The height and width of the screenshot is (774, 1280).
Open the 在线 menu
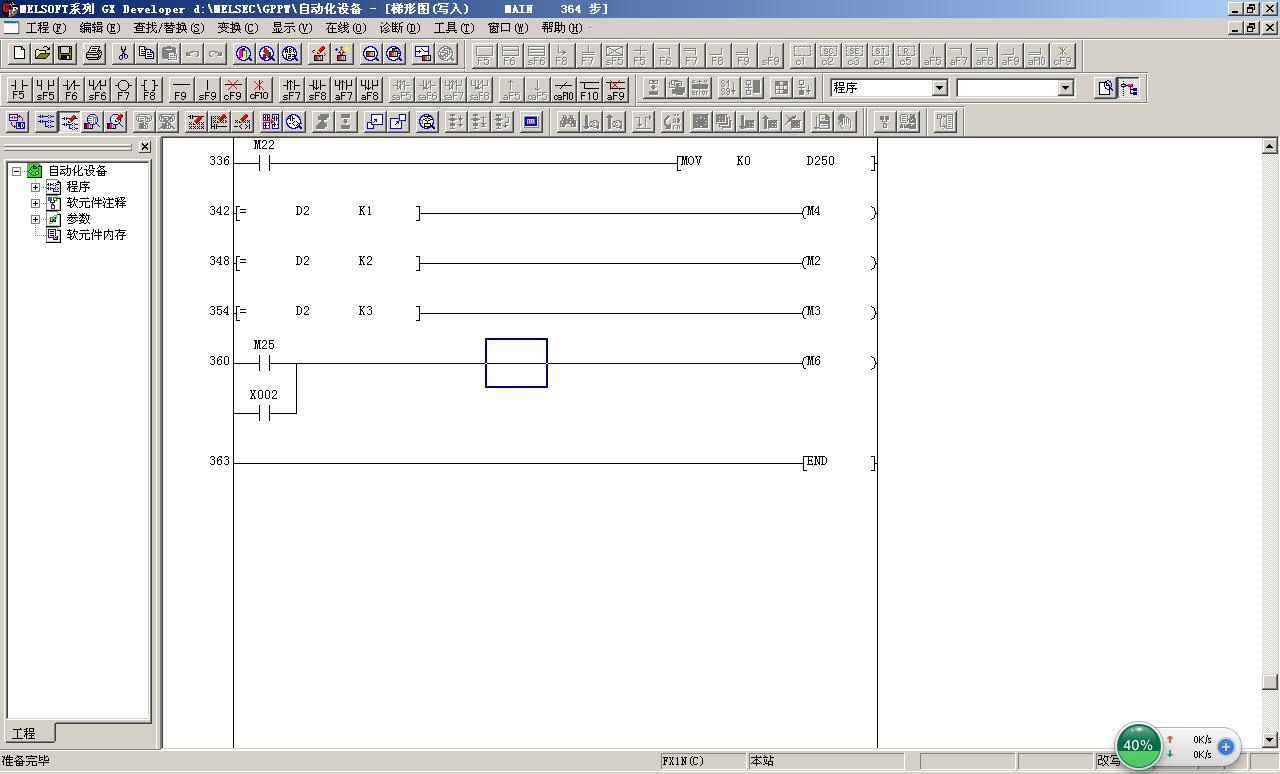coord(346,28)
